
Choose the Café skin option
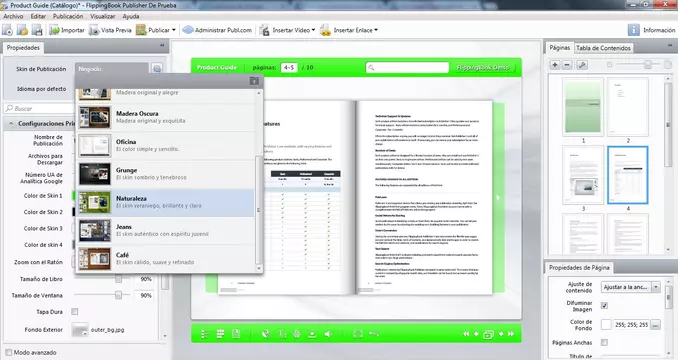165,259
